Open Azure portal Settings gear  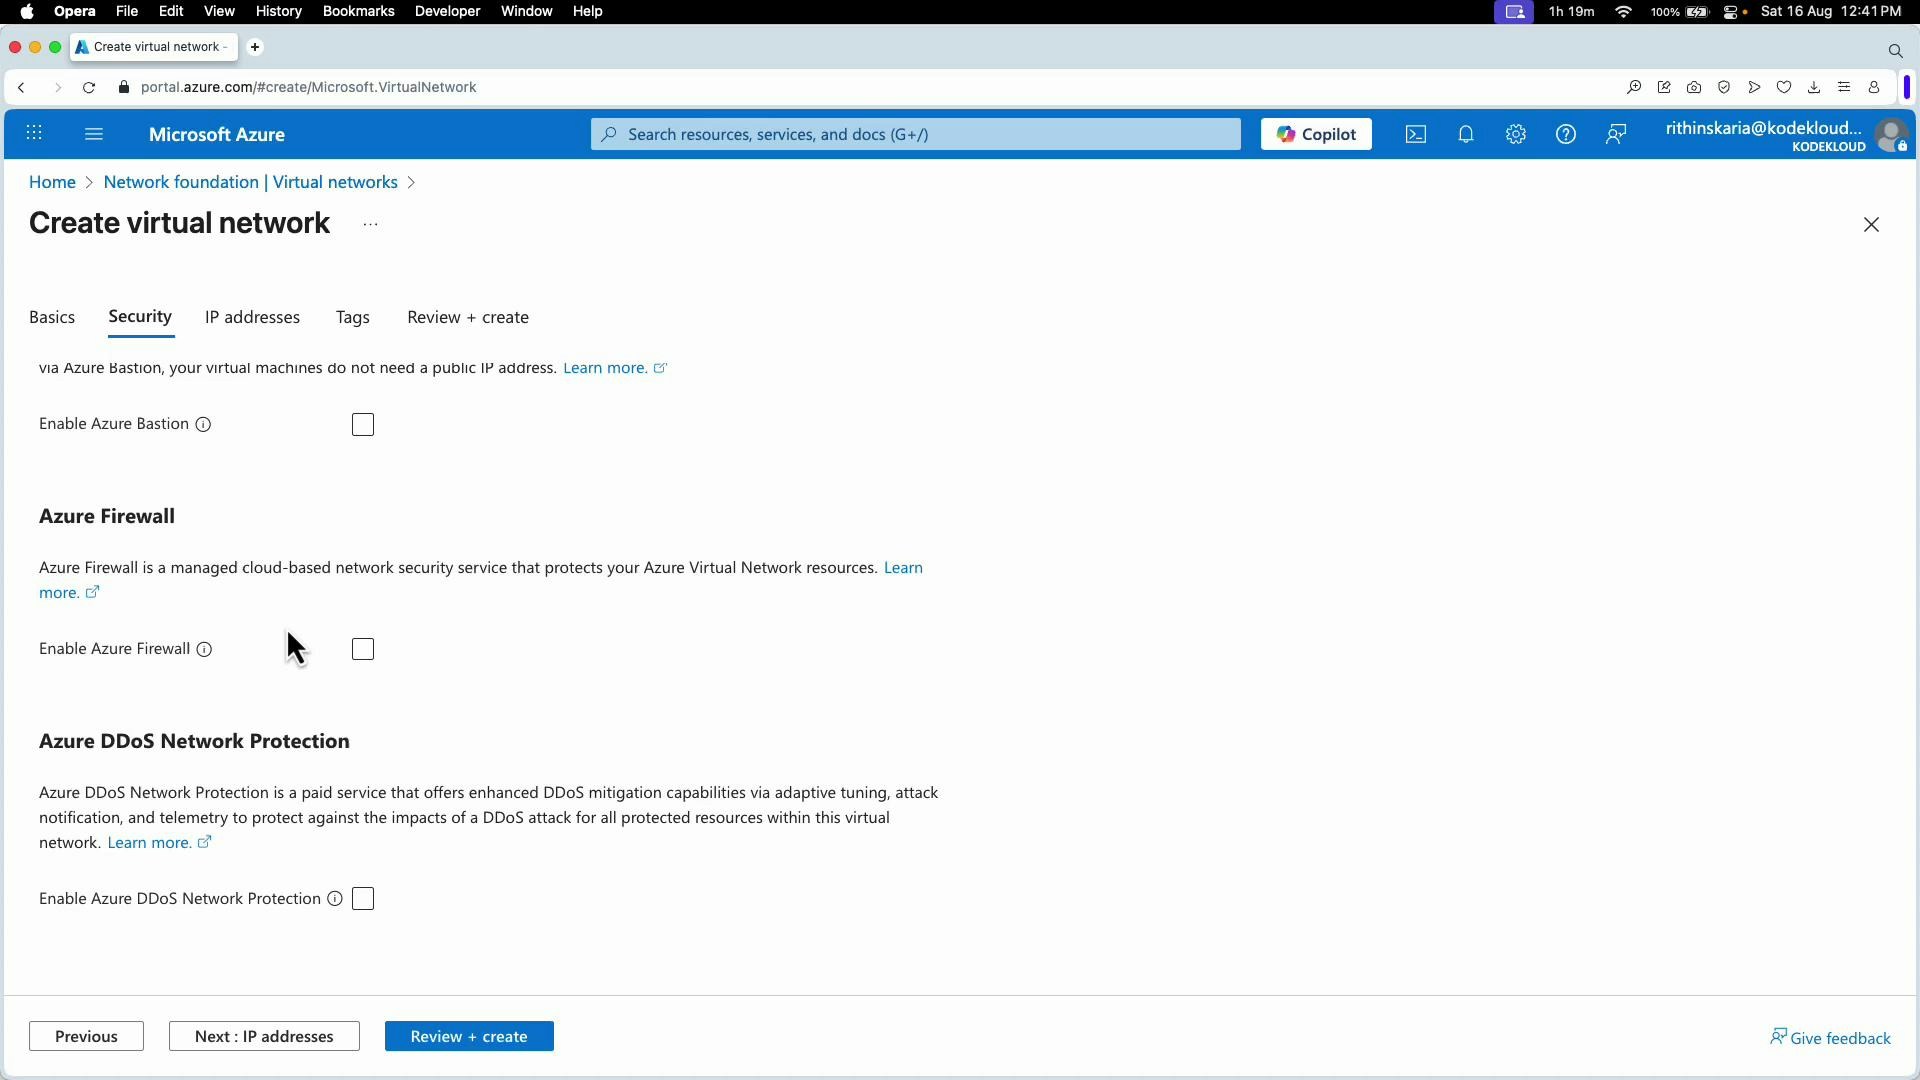(1515, 133)
